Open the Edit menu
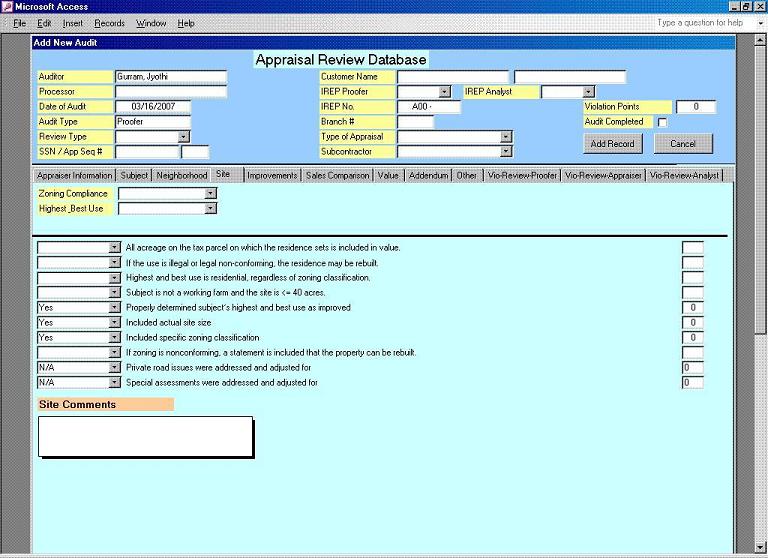This screenshot has width=768, height=558. [44, 23]
